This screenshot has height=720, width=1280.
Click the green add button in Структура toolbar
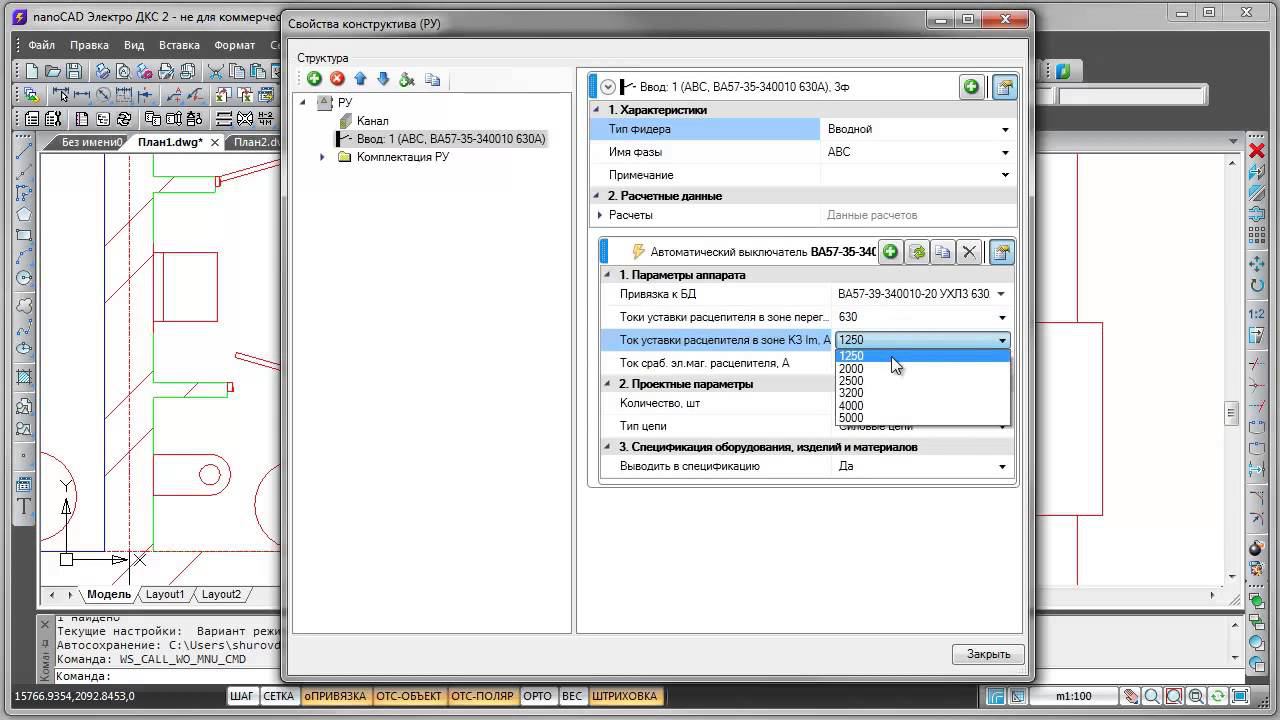(314, 79)
